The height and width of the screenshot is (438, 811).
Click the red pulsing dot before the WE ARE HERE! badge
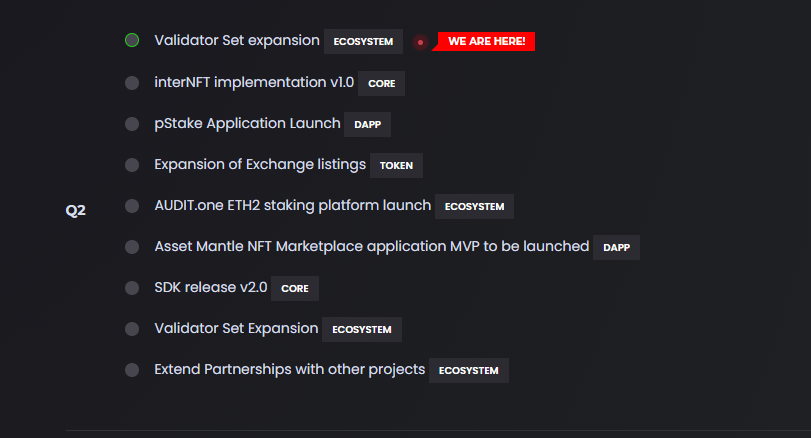(421, 42)
